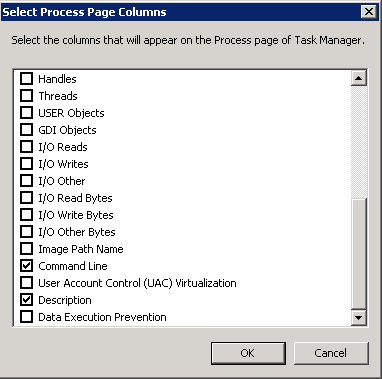Enable I/O Read Bytes column
Screen dimensions: 382x379
(26, 198)
